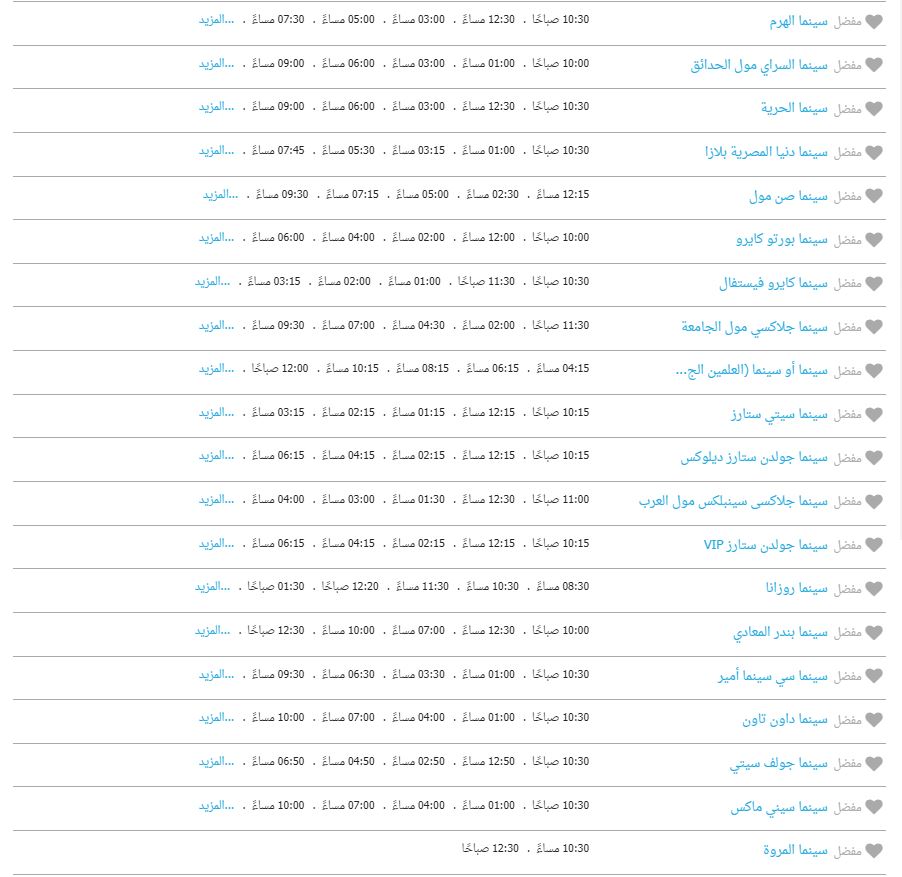The height and width of the screenshot is (877, 902).
Task: Mark سينما بورتو كايرو as favorite
Action: 874,240
